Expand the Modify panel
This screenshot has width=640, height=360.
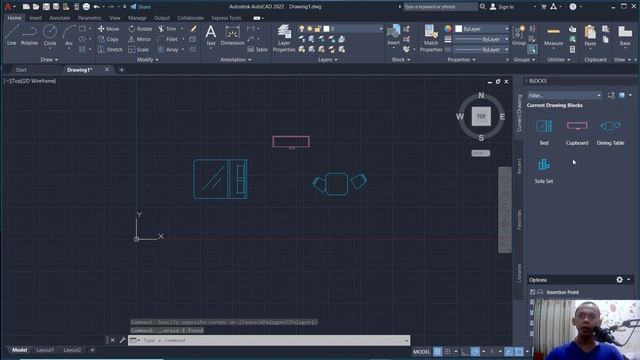point(147,60)
